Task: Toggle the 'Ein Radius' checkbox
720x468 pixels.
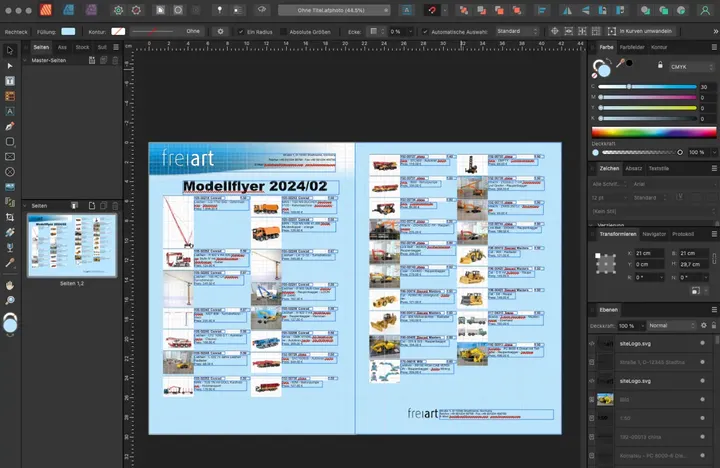Action: click(240, 31)
